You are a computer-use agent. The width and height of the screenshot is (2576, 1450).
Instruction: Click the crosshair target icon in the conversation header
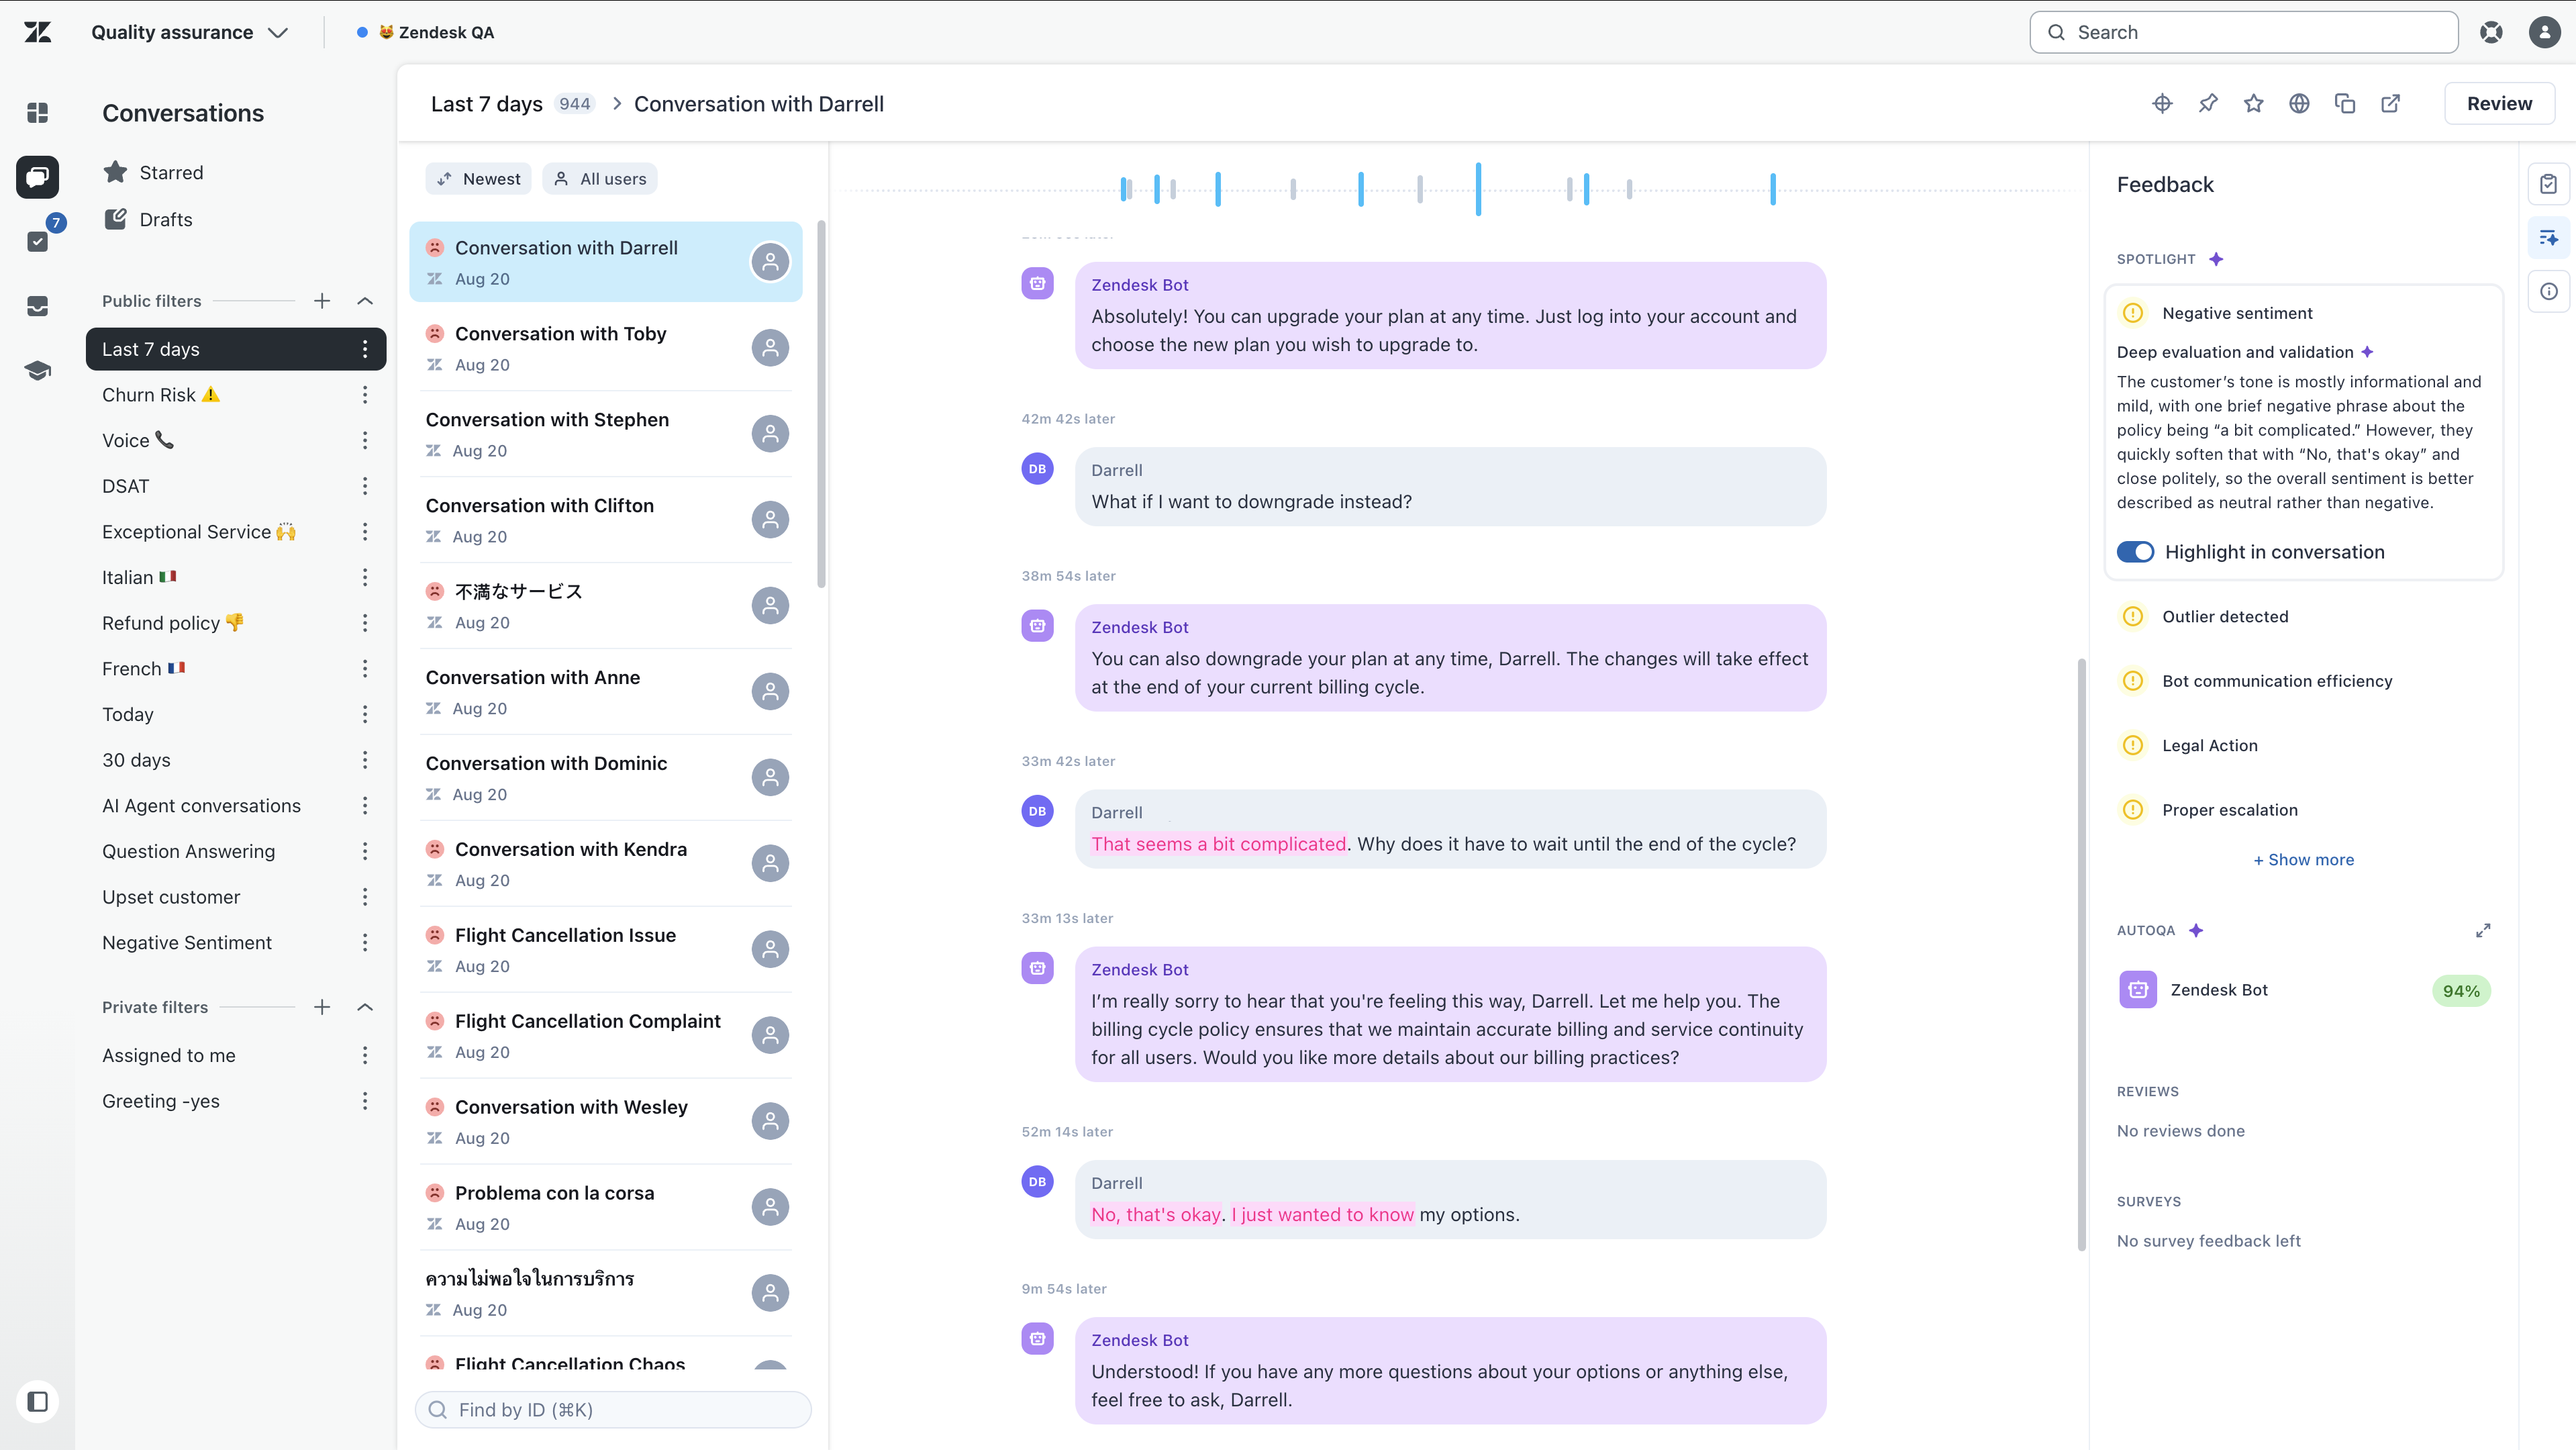point(2162,104)
